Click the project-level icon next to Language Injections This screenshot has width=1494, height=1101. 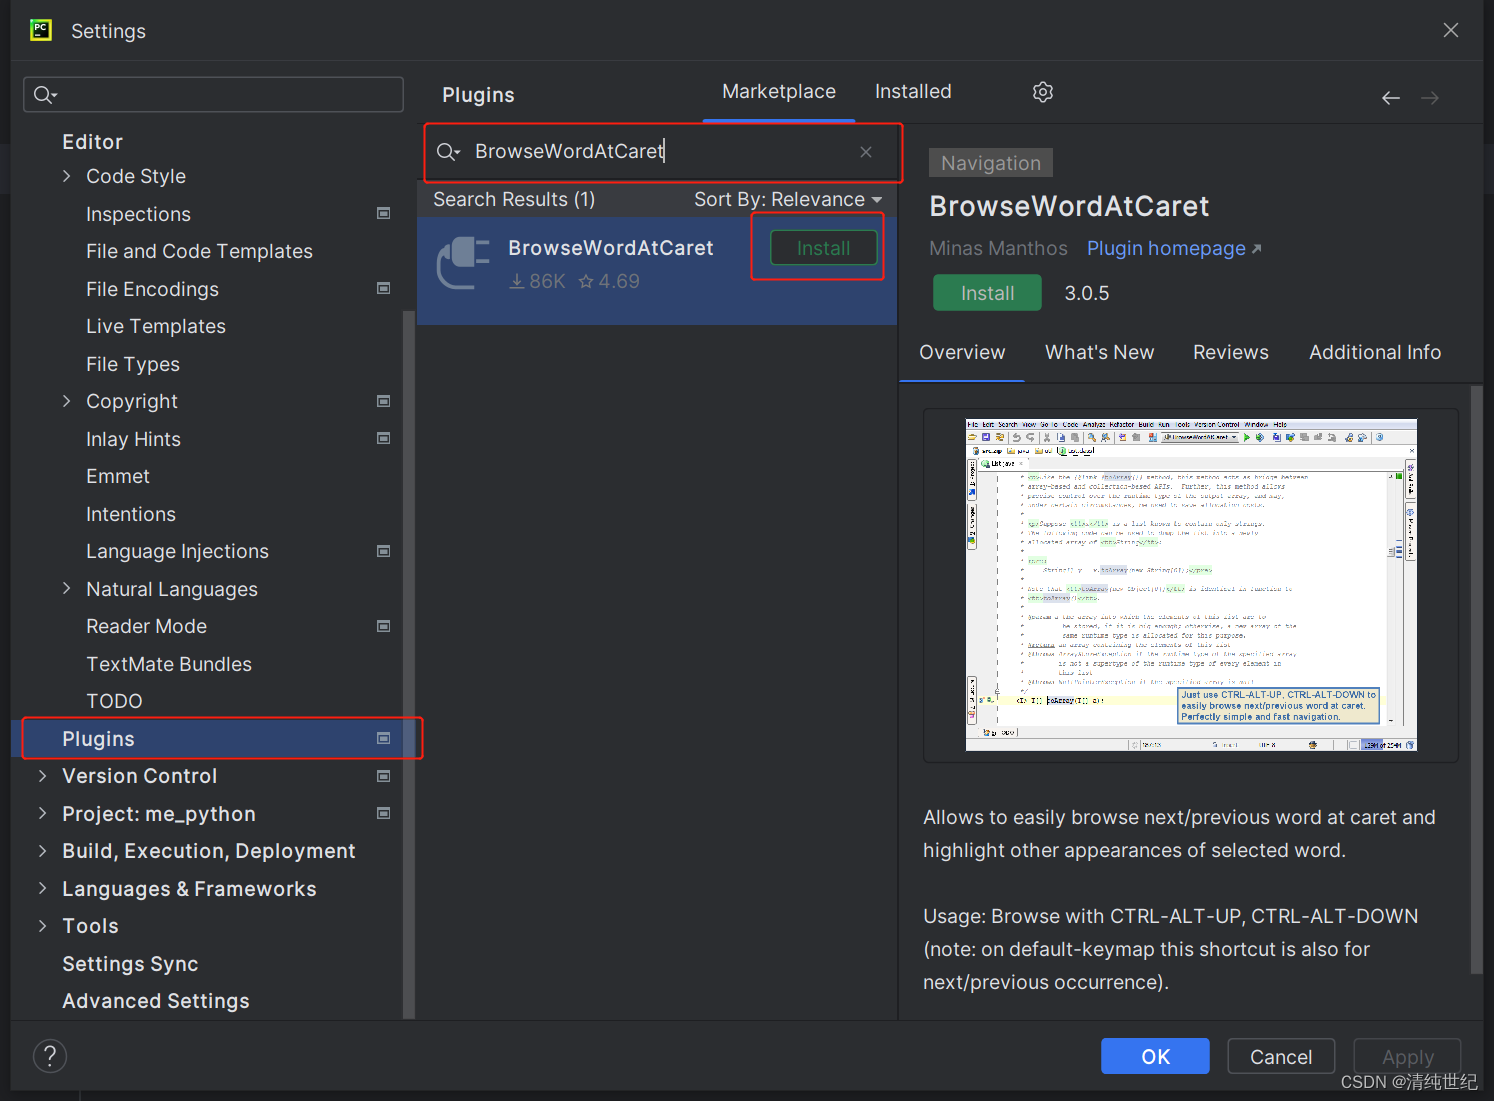pyautogui.click(x=383, y=551)
